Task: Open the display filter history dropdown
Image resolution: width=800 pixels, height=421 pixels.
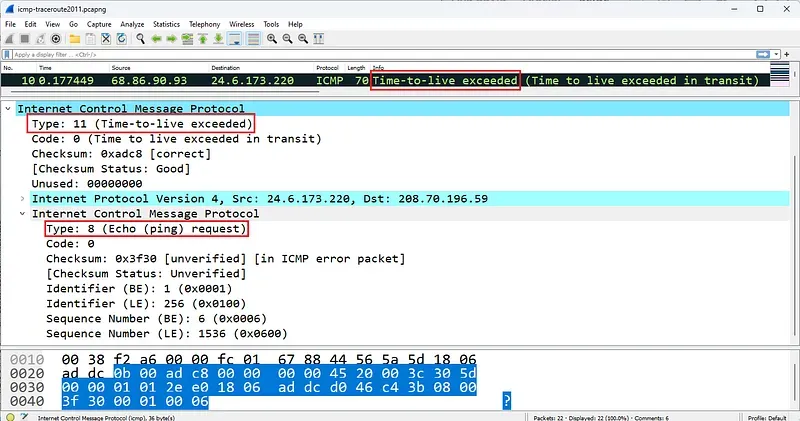Action: [x=777, y=54]
